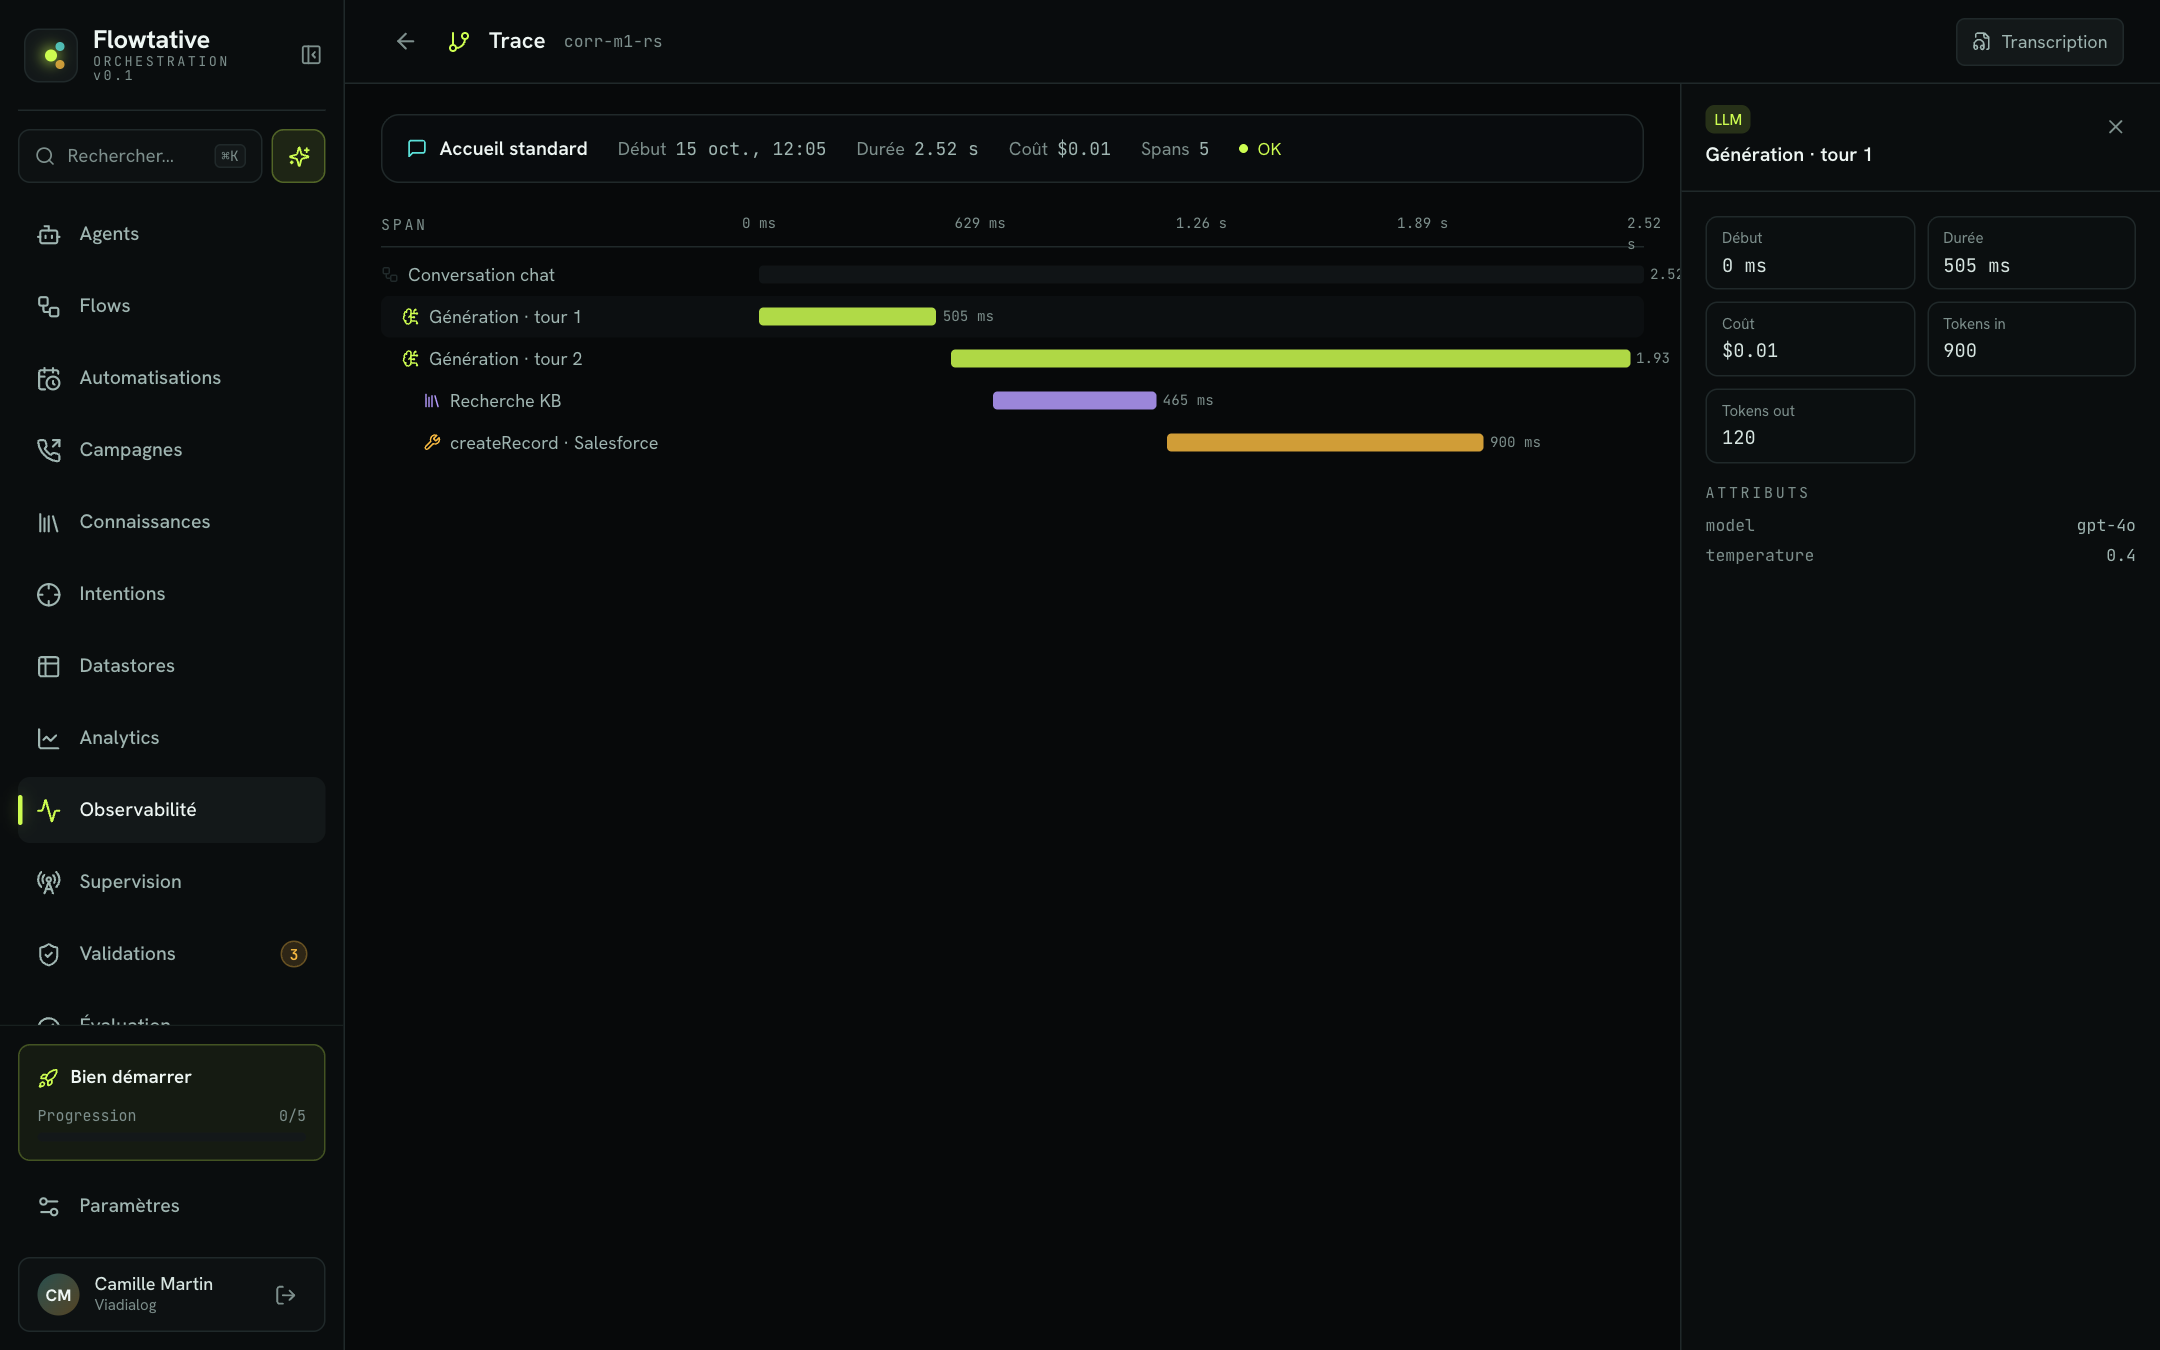Open Supervision from the sidebar

click(171, 882)
